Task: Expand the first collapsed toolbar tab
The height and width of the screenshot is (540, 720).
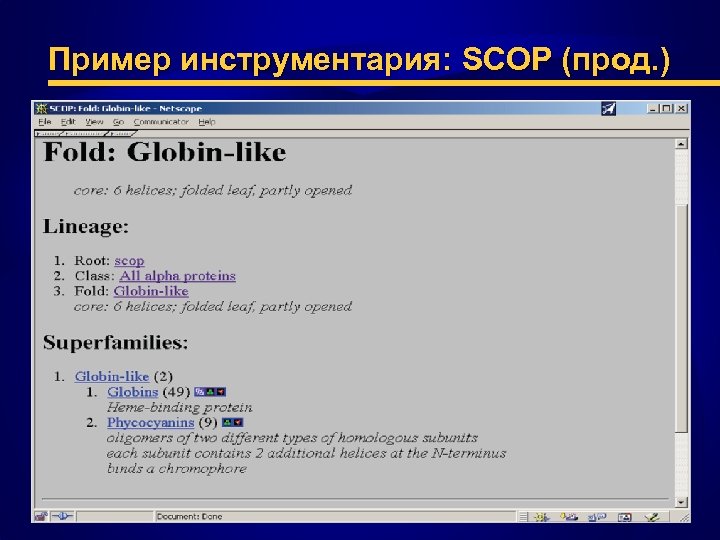Action: click(48, 134)
